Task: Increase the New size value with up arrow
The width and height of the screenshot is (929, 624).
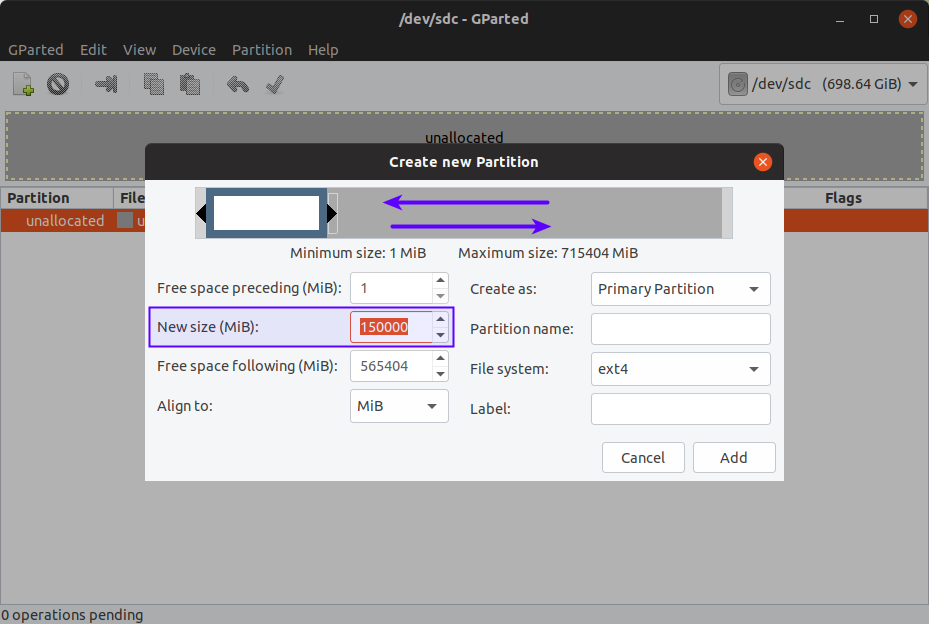Action: (x=441, y=320)
